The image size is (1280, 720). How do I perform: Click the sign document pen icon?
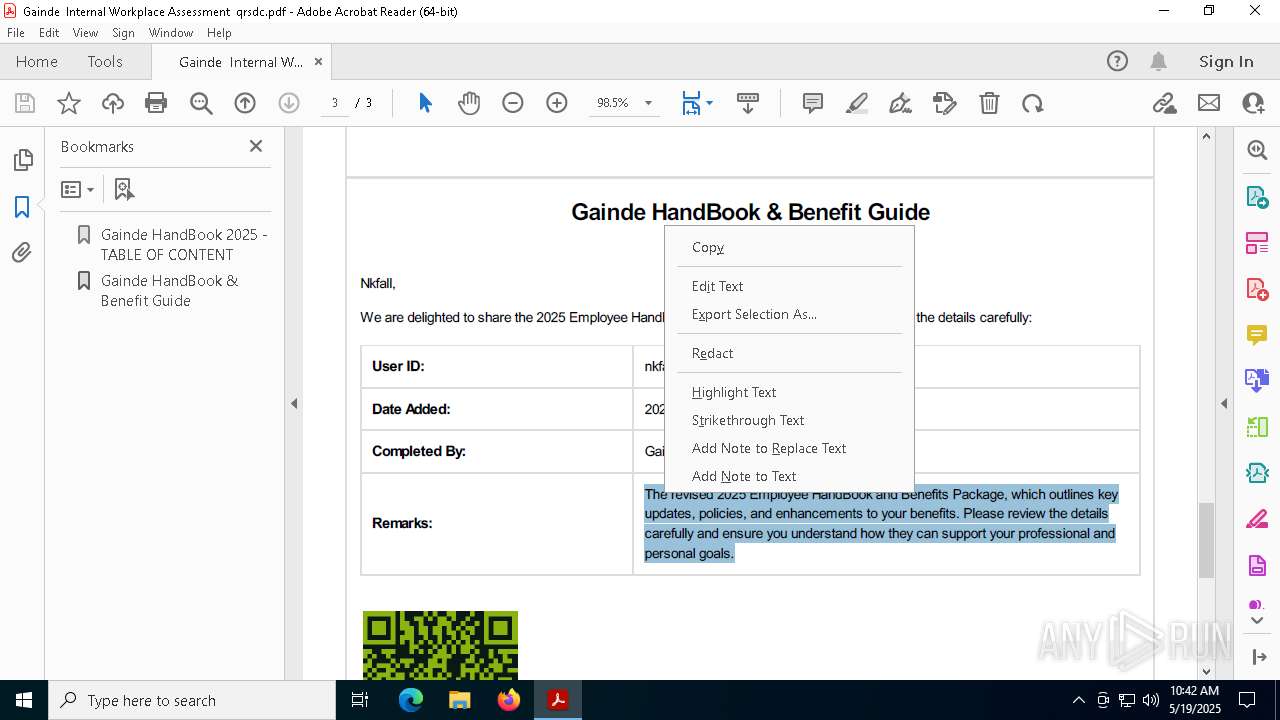pyautogui.click(x=901, y=103)
